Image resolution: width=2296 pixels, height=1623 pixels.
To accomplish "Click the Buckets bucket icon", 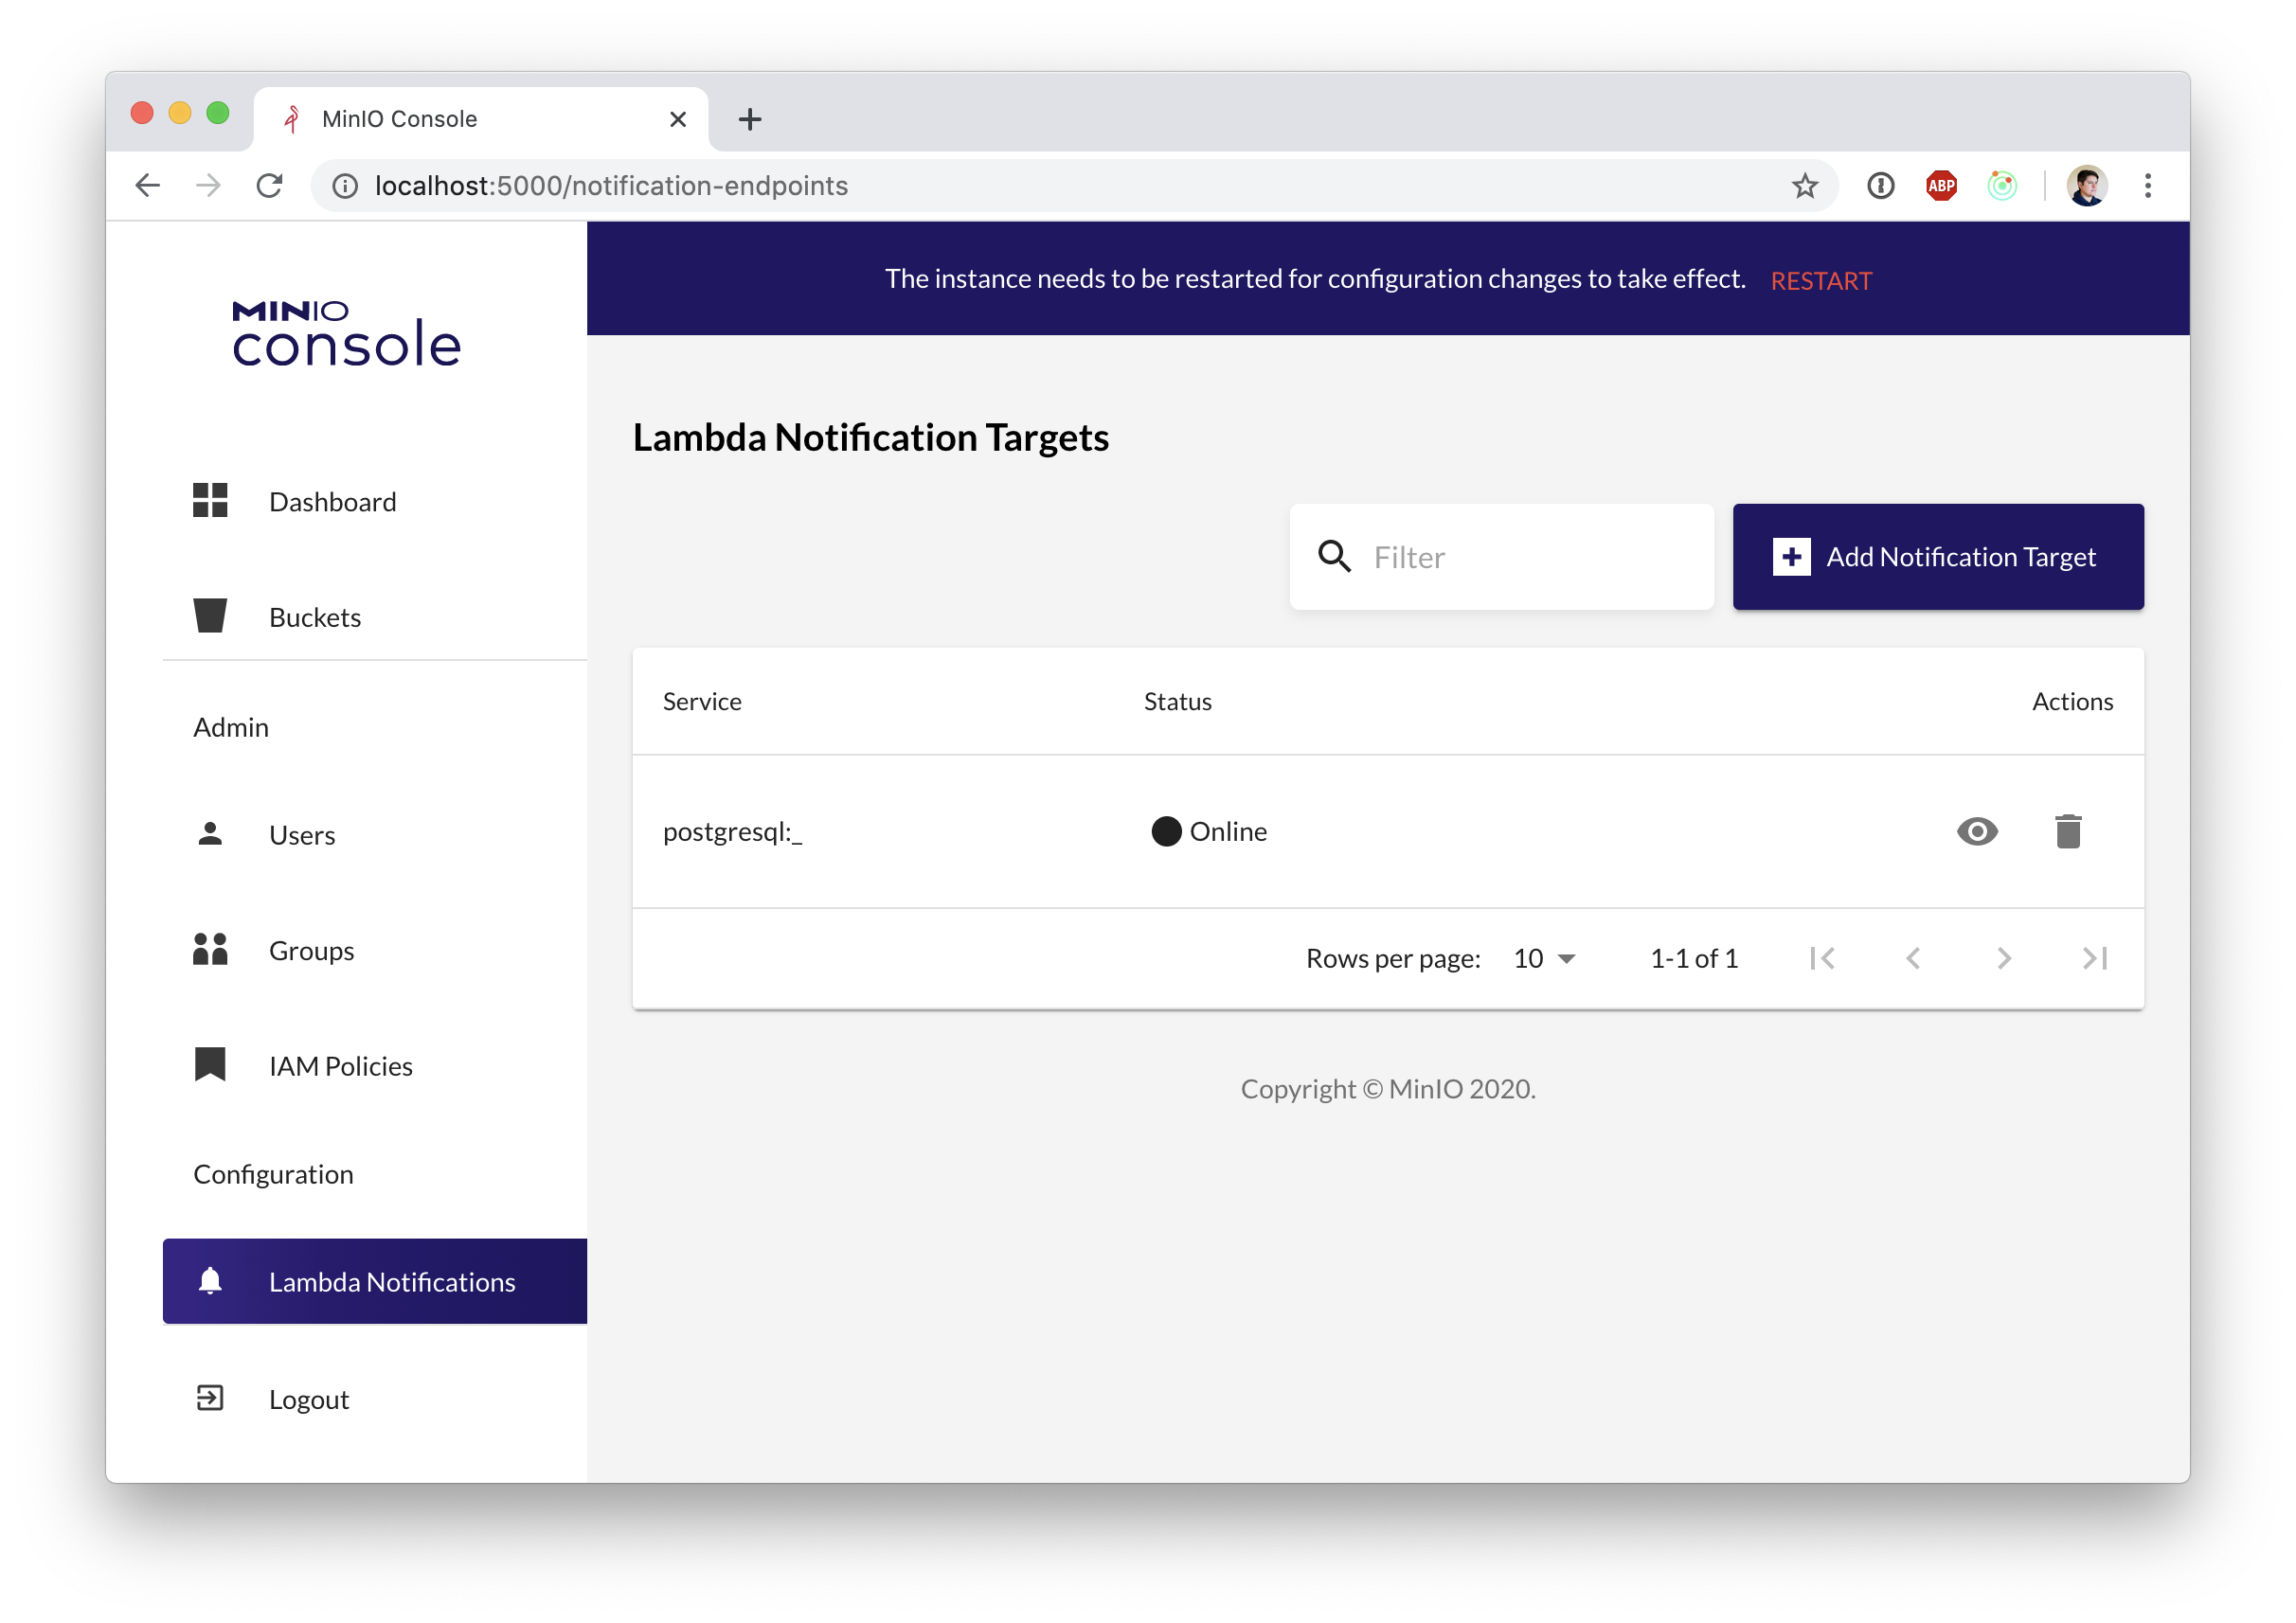I will pos(210,616).
